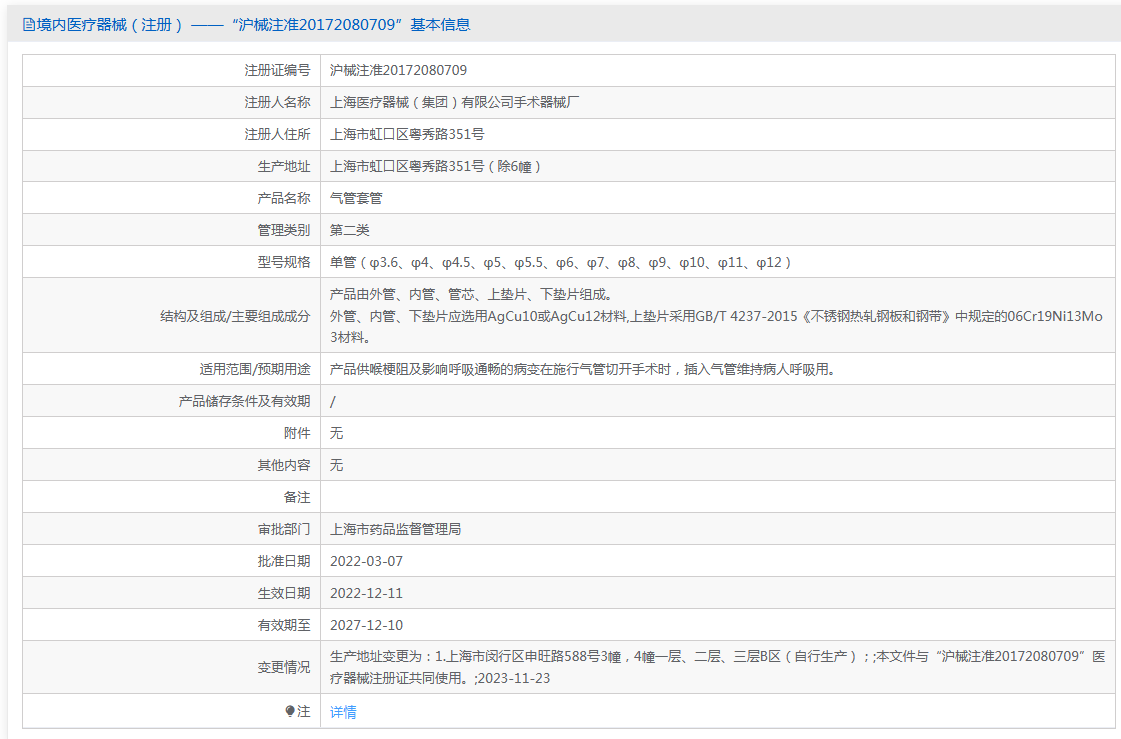Click effective date 2022-12-11
Image resolution: width=1121 pixels, height=739 pixels.
click(366, 593)
